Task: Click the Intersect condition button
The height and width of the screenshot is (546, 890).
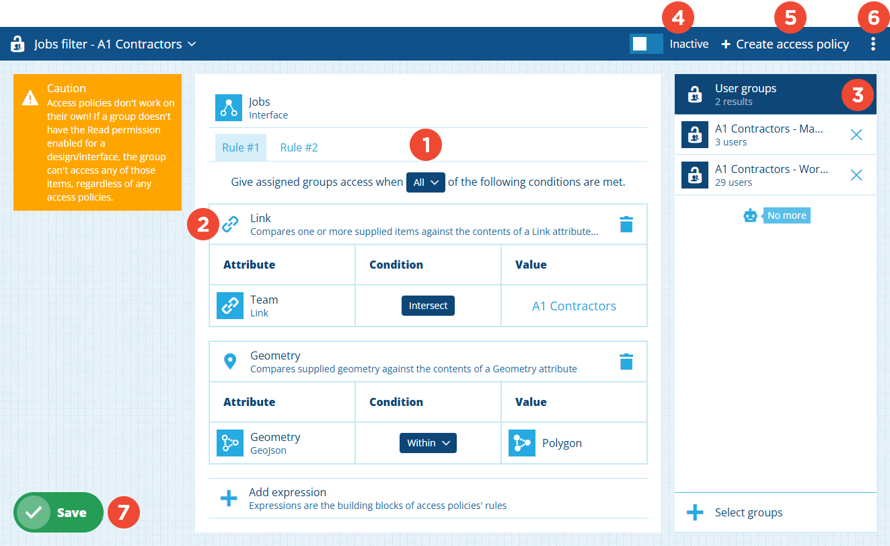Action: (x=428, y=305)
